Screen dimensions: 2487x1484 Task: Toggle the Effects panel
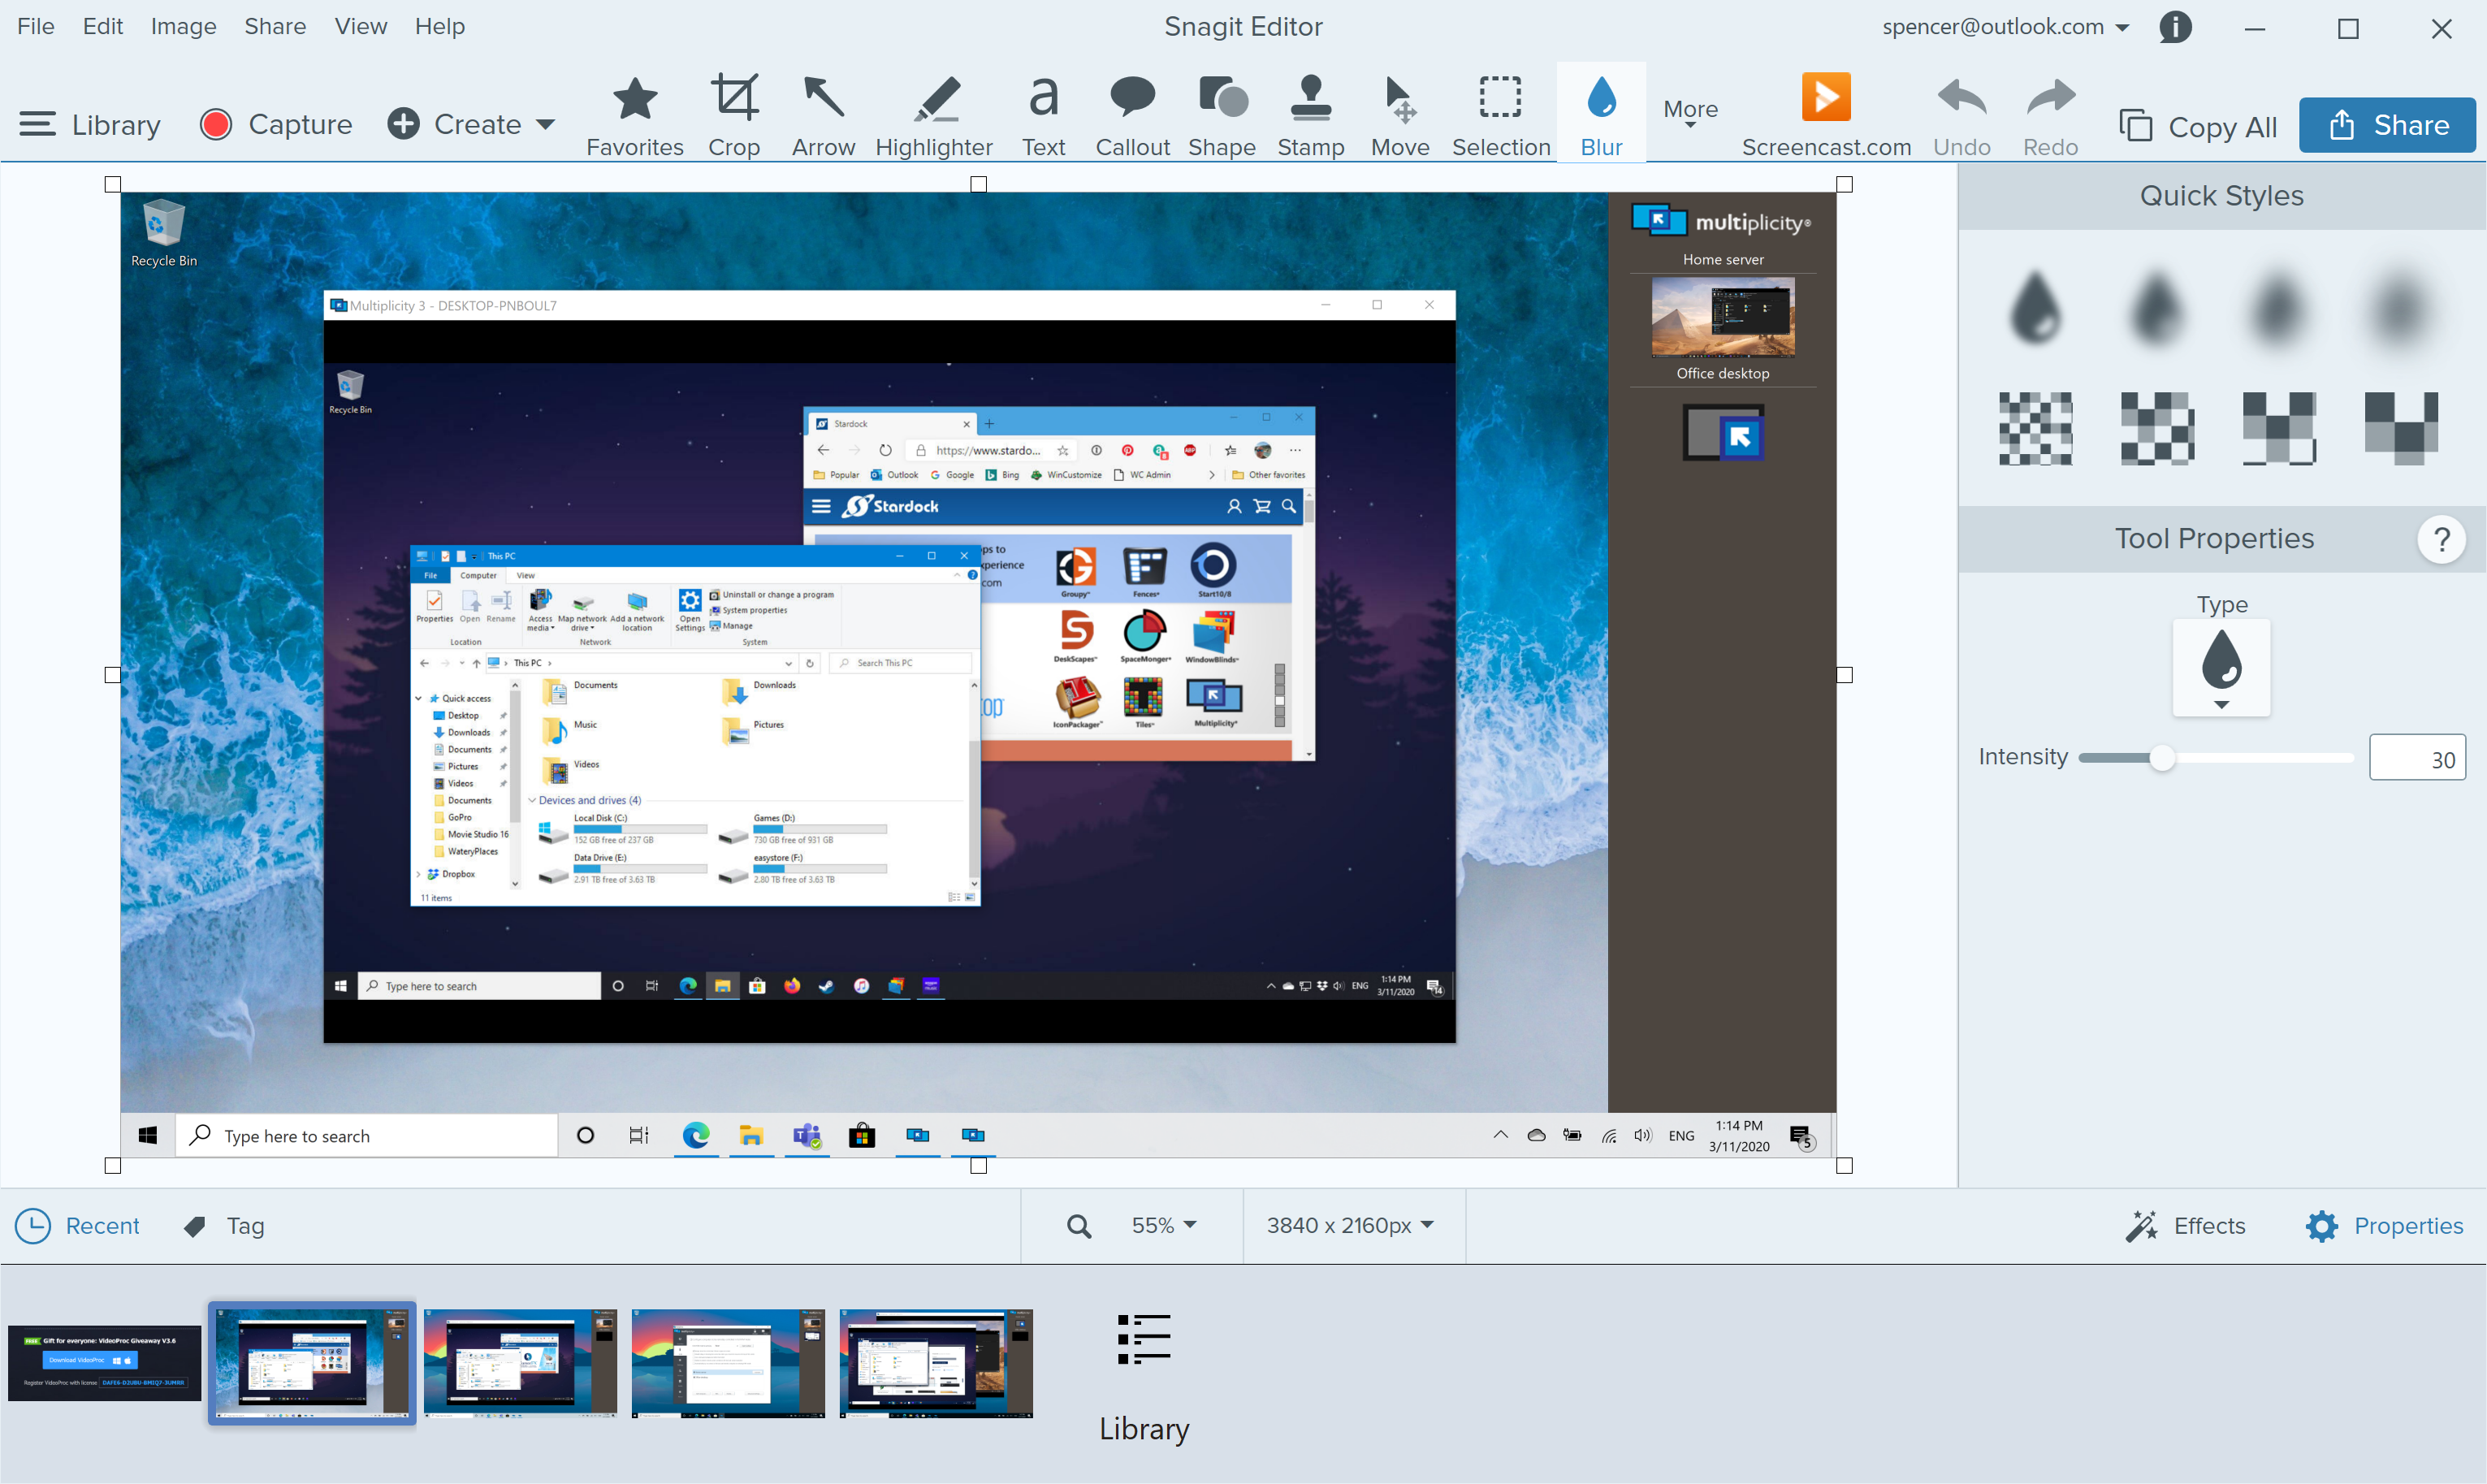(2185, 1225)
